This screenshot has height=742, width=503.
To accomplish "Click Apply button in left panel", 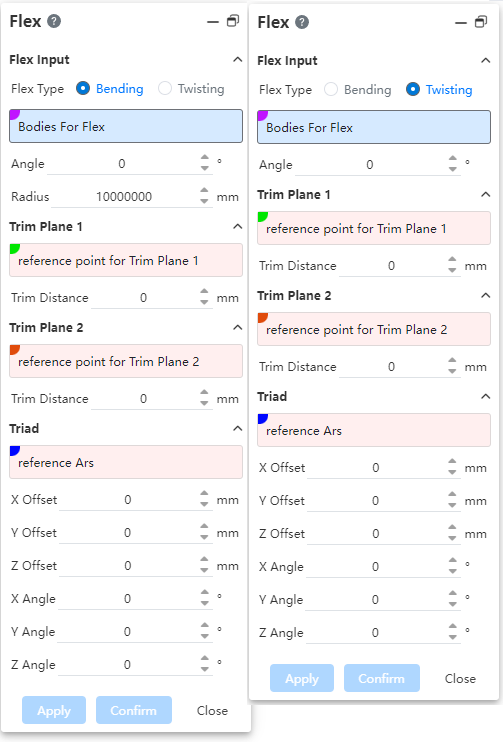I will click(54, 710).
